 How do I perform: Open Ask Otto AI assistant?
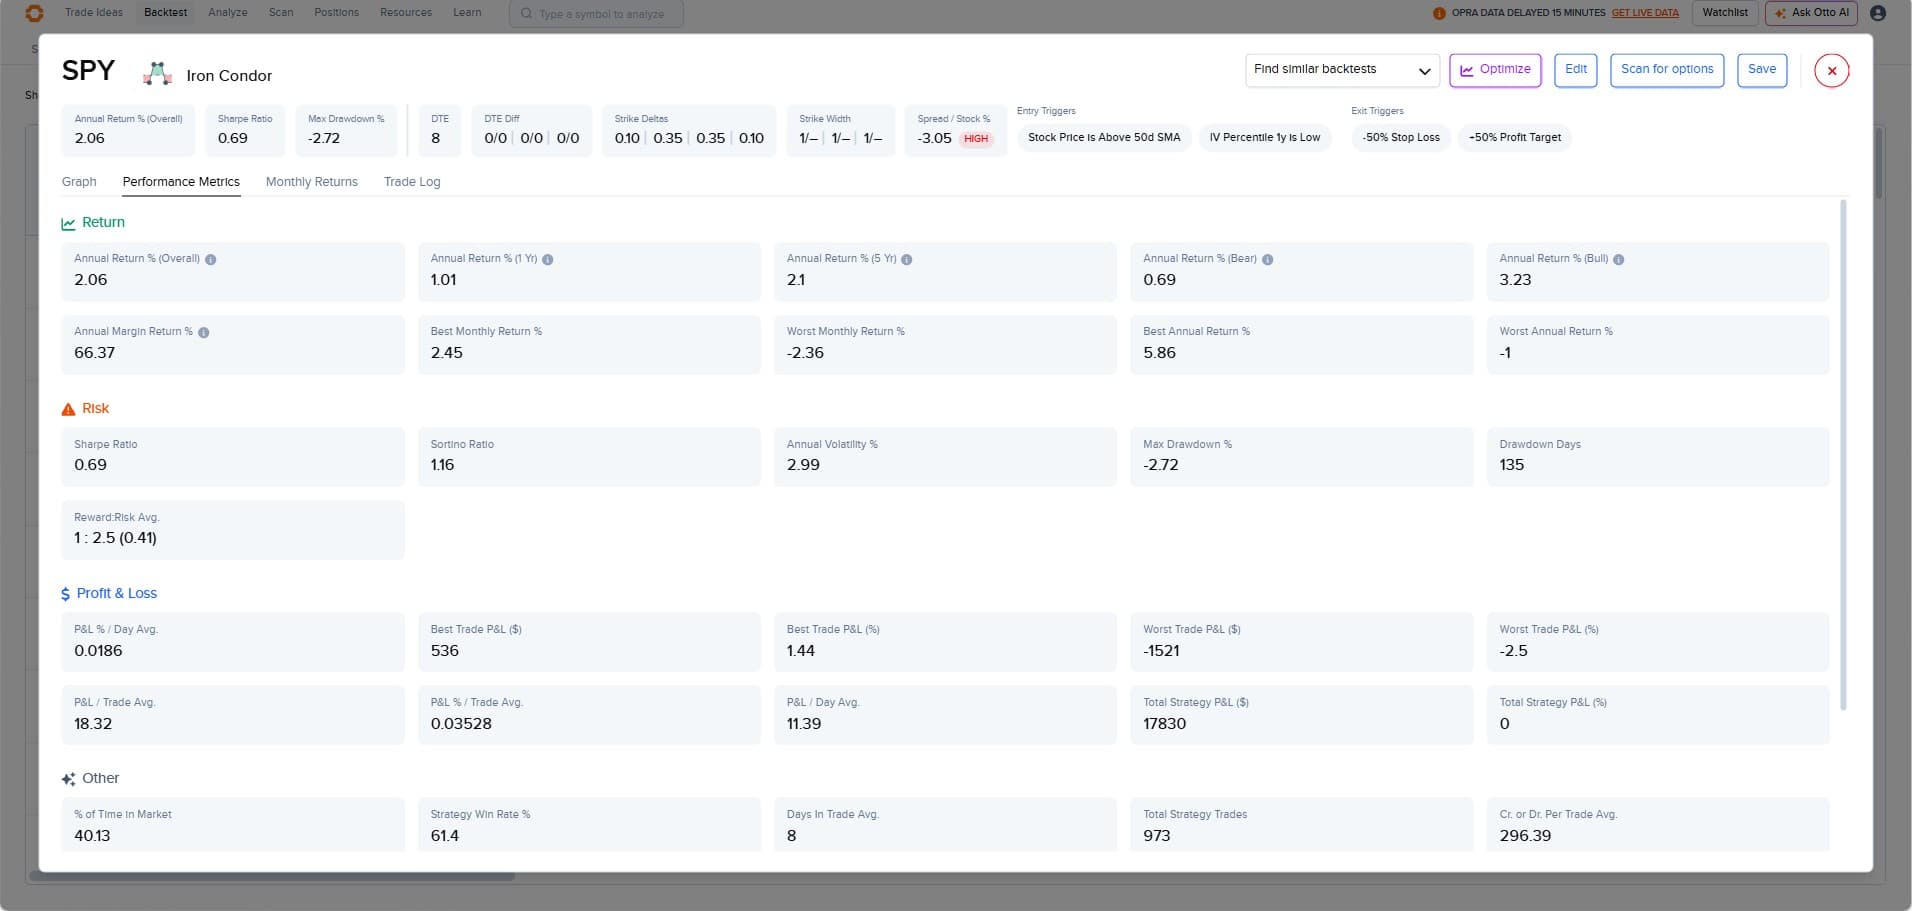click(1812, 13)
